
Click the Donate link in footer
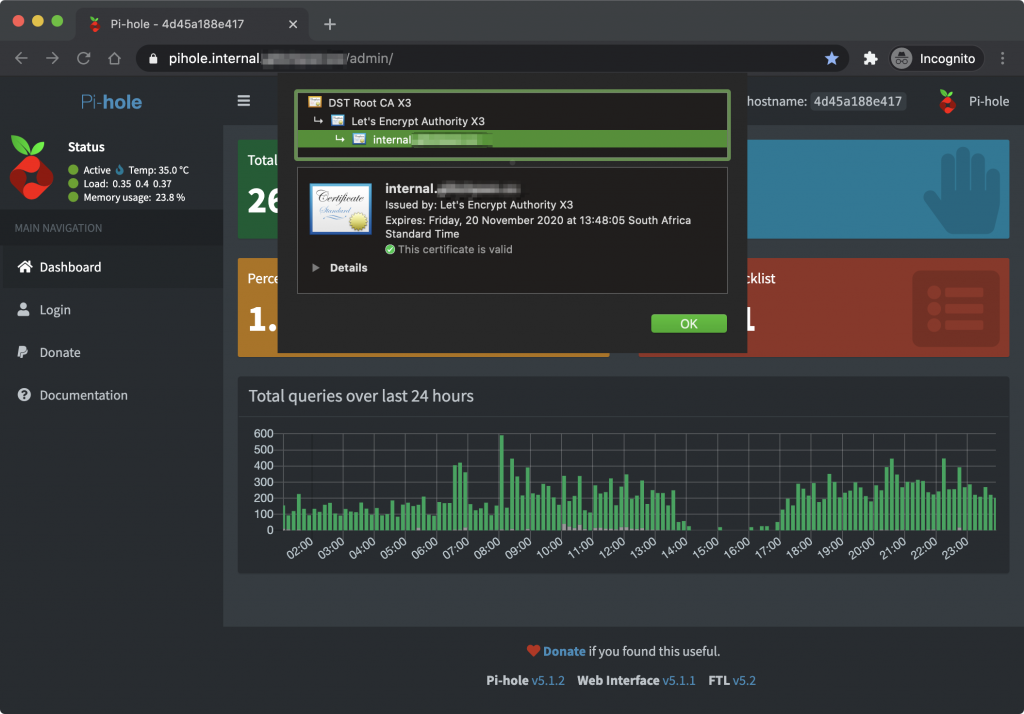[564, 651]
